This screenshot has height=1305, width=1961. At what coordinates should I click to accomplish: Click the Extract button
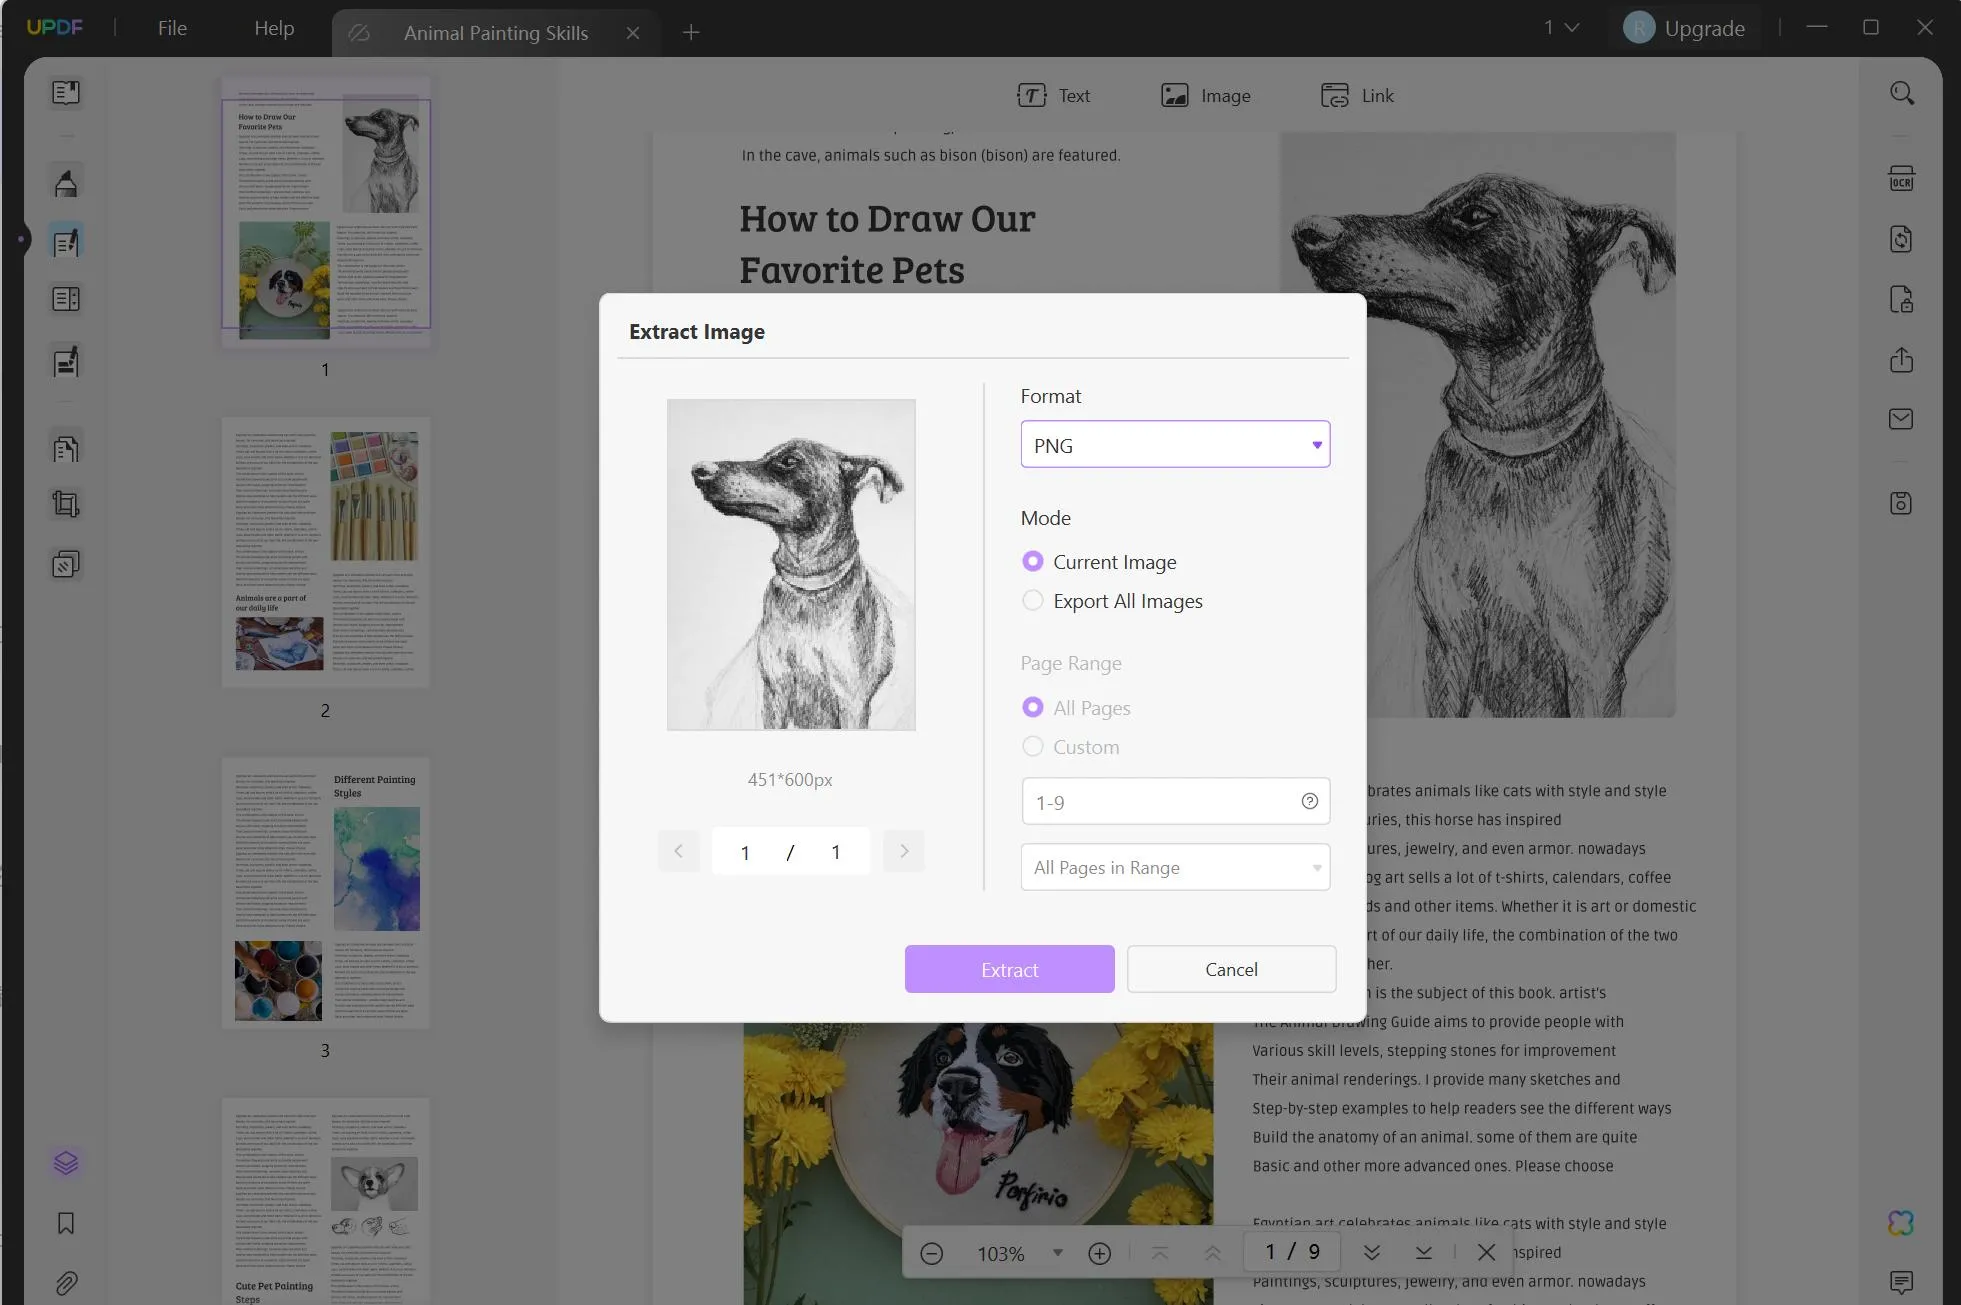coord(1009,969)
